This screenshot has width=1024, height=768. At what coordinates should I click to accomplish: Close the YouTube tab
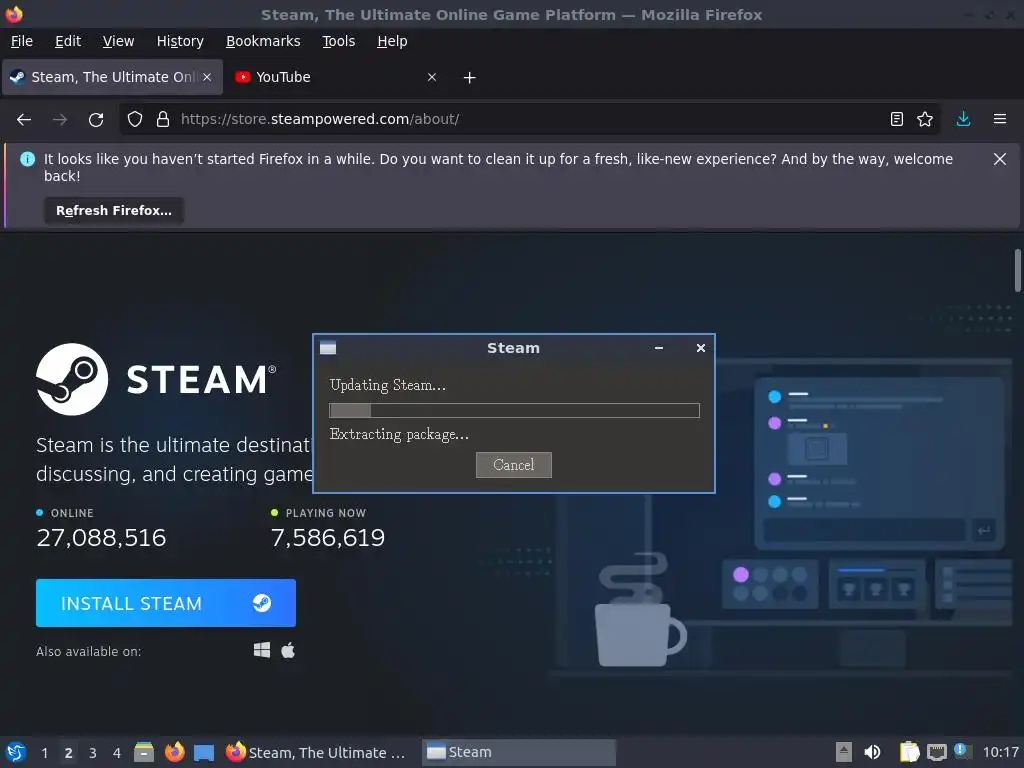(x=432, y=77)
